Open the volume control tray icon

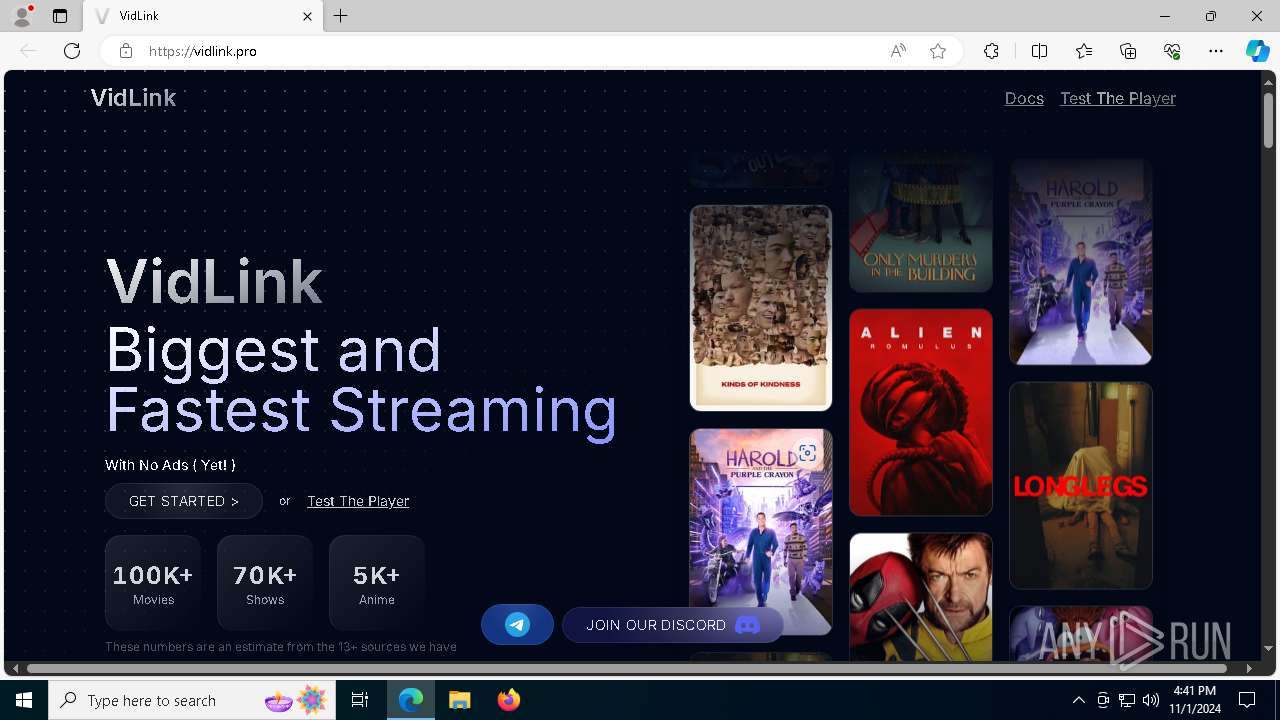1151,700
